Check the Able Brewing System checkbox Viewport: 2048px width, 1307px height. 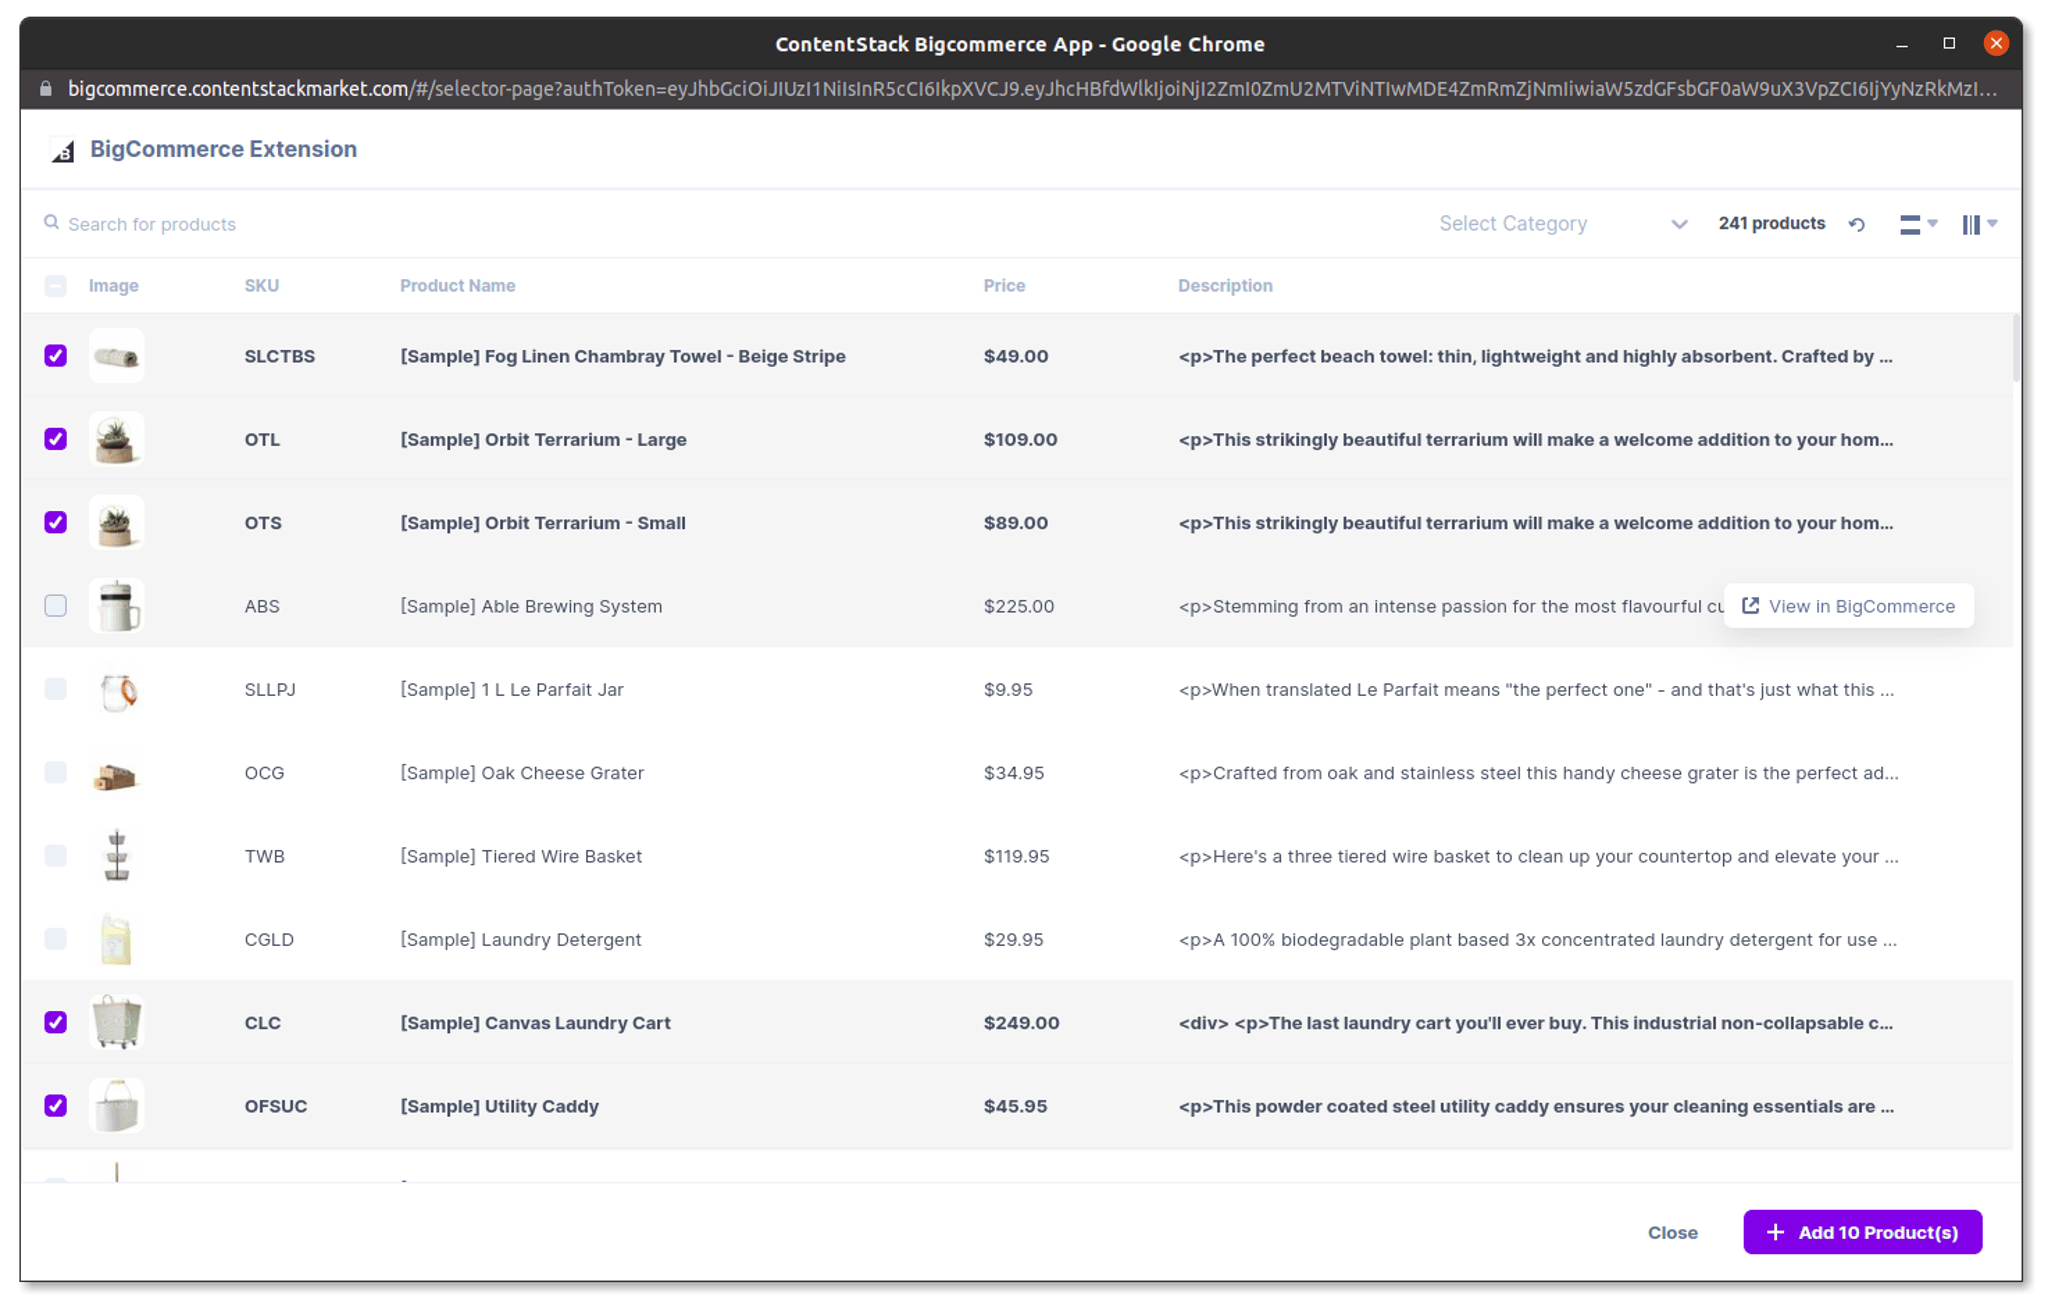pyautogui.click(x=56, y=606)
